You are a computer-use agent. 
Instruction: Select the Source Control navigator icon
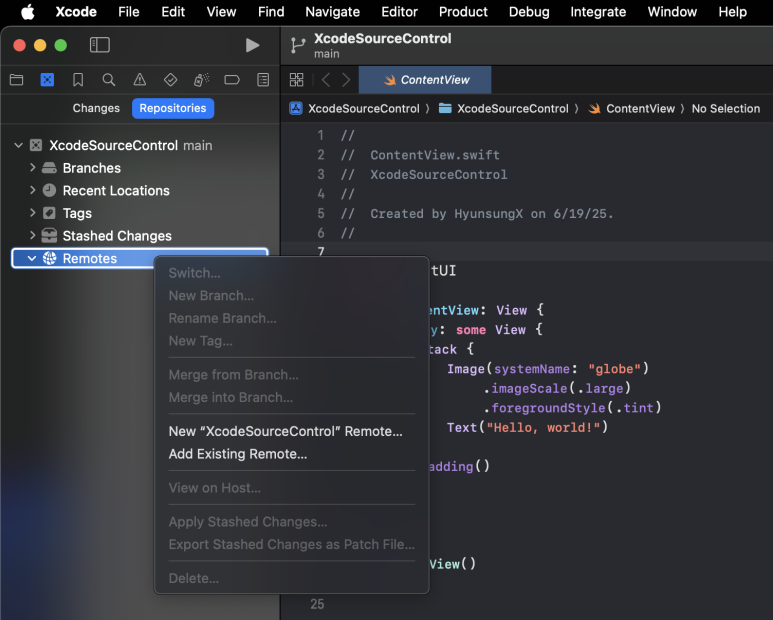(x=47, y=79)
